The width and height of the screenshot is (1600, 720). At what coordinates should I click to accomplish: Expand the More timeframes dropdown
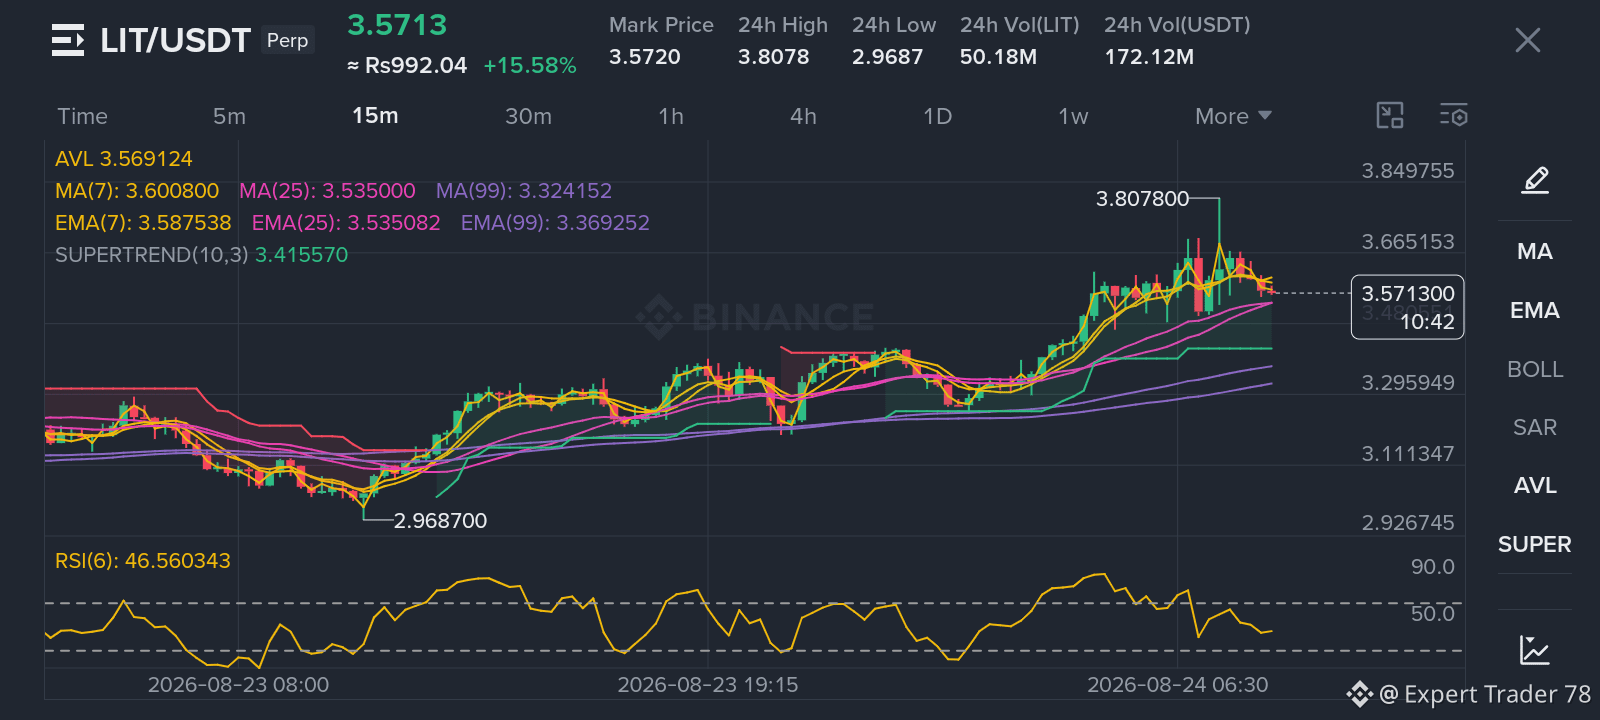1233,116
